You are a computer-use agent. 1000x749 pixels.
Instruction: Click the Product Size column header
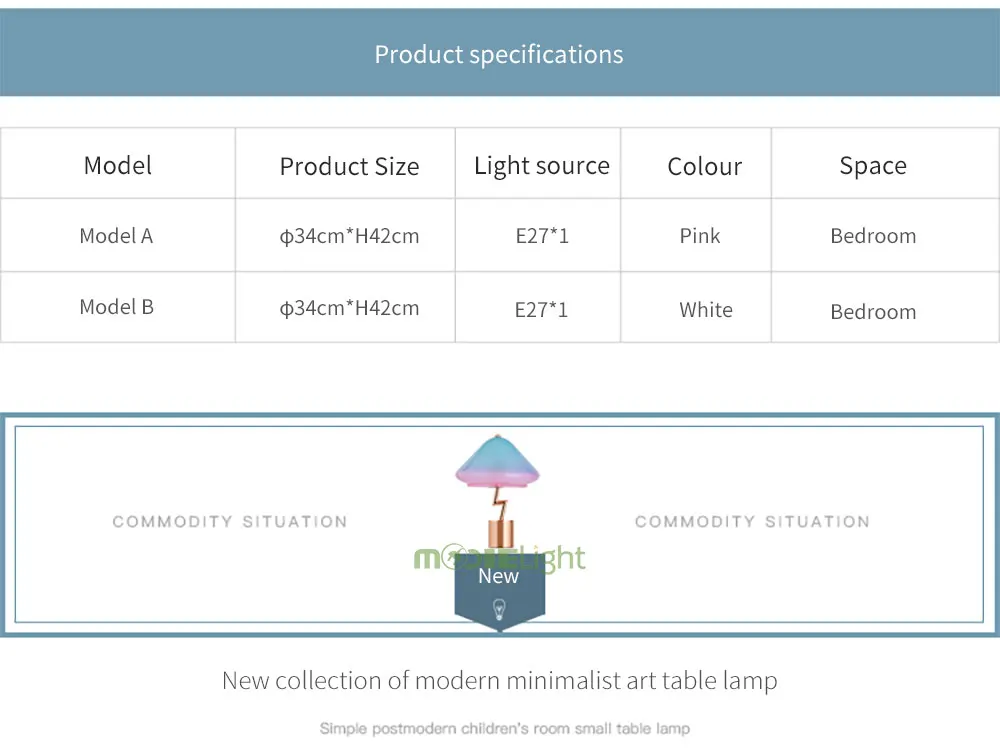click(349, 167)
